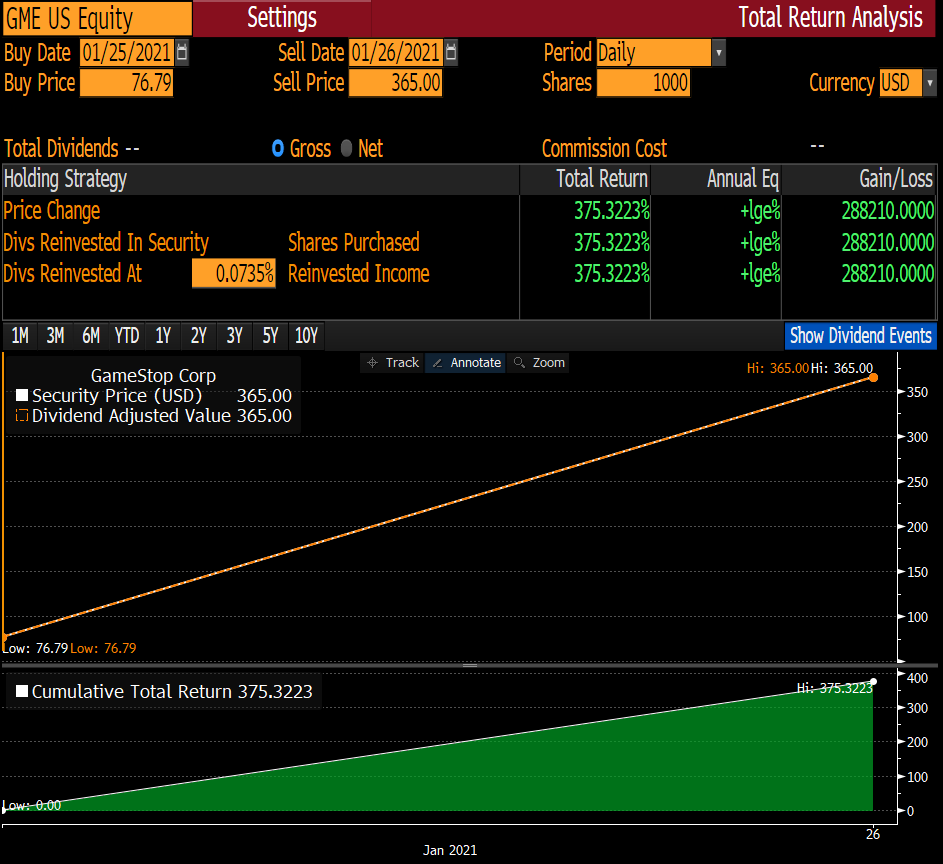Toggle Dividend Adjusted Value legend visibility
This screenshot has height=864, width=943.
click(21, 416)
